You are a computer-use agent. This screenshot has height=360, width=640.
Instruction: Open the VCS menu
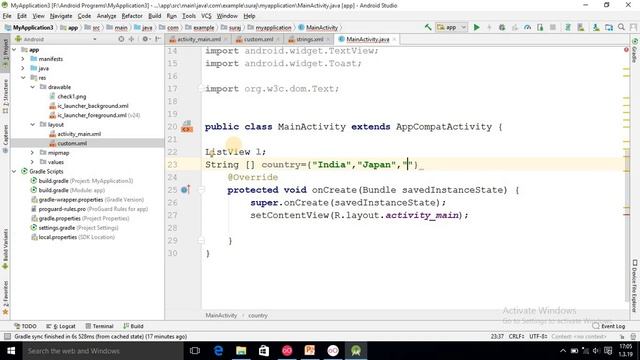[x=206, y=16]
